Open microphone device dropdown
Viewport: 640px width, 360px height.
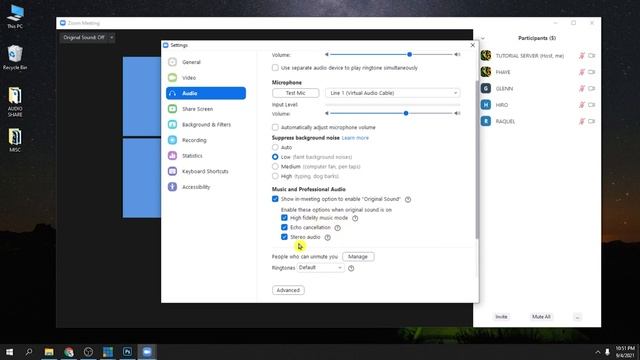pos(393,93)
